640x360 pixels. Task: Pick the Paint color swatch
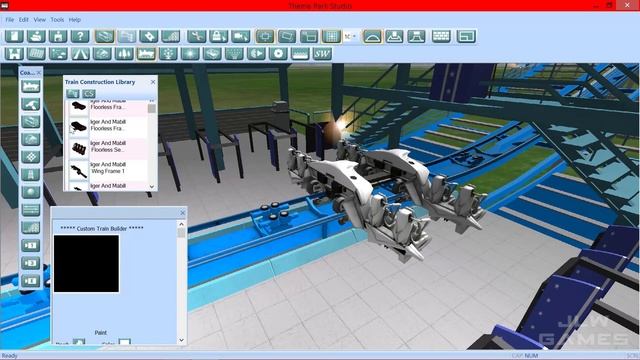(124, 342)
